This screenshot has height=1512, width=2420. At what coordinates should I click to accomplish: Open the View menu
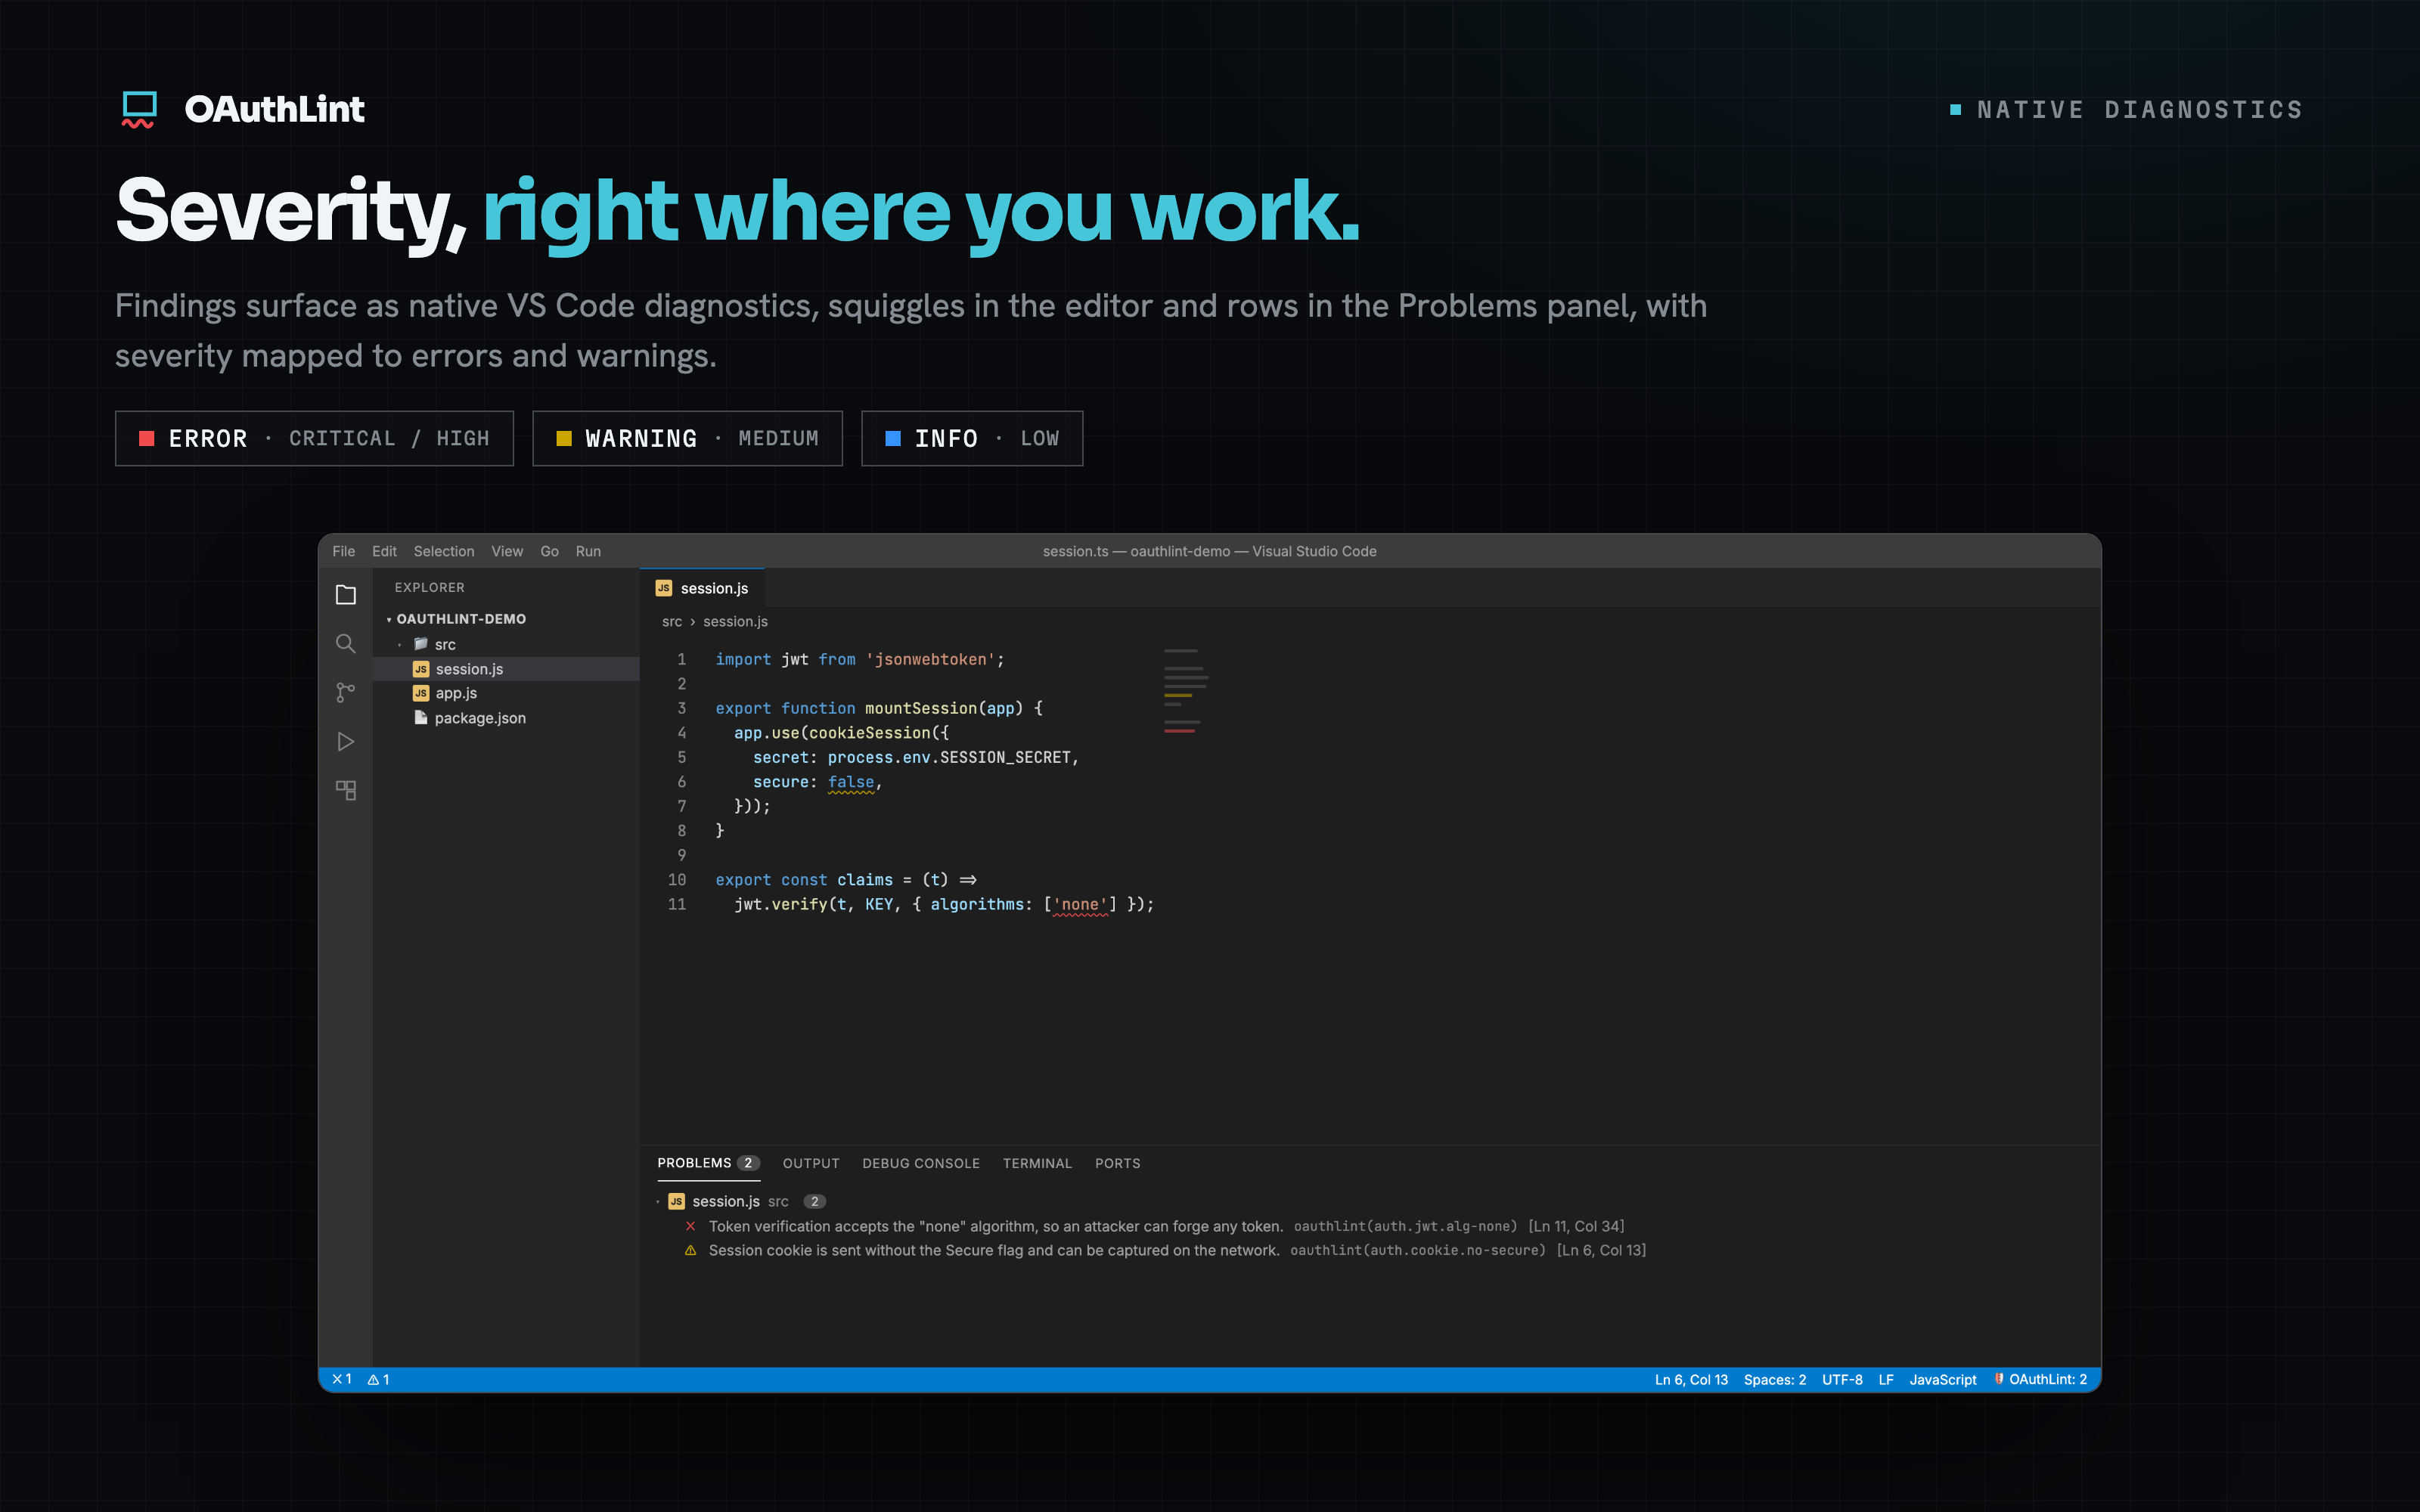[x=507, y=551]
